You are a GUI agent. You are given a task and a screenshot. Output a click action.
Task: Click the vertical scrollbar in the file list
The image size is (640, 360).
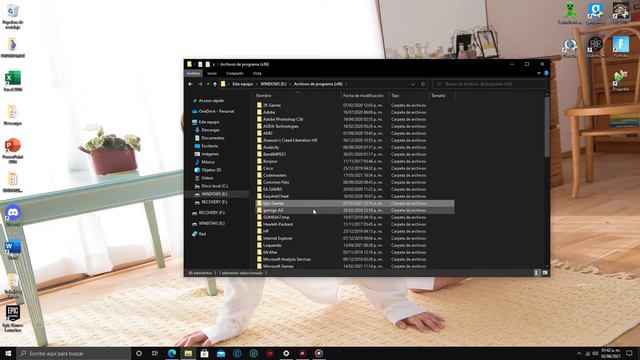click(547, 127)
